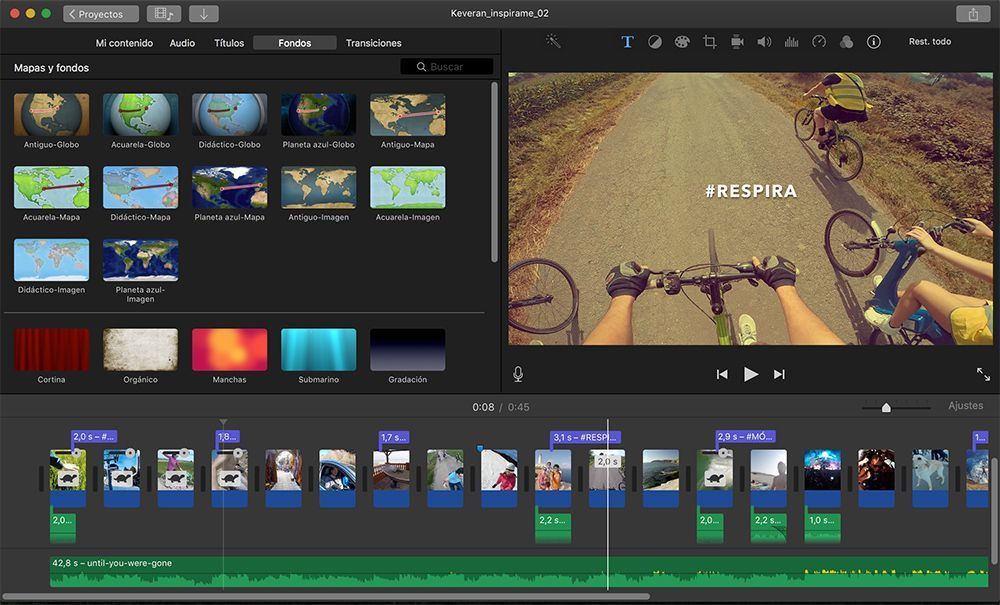Screen dimensions: 1000x605
Task: Skip to the next clip
Action: tap(779, 374)
